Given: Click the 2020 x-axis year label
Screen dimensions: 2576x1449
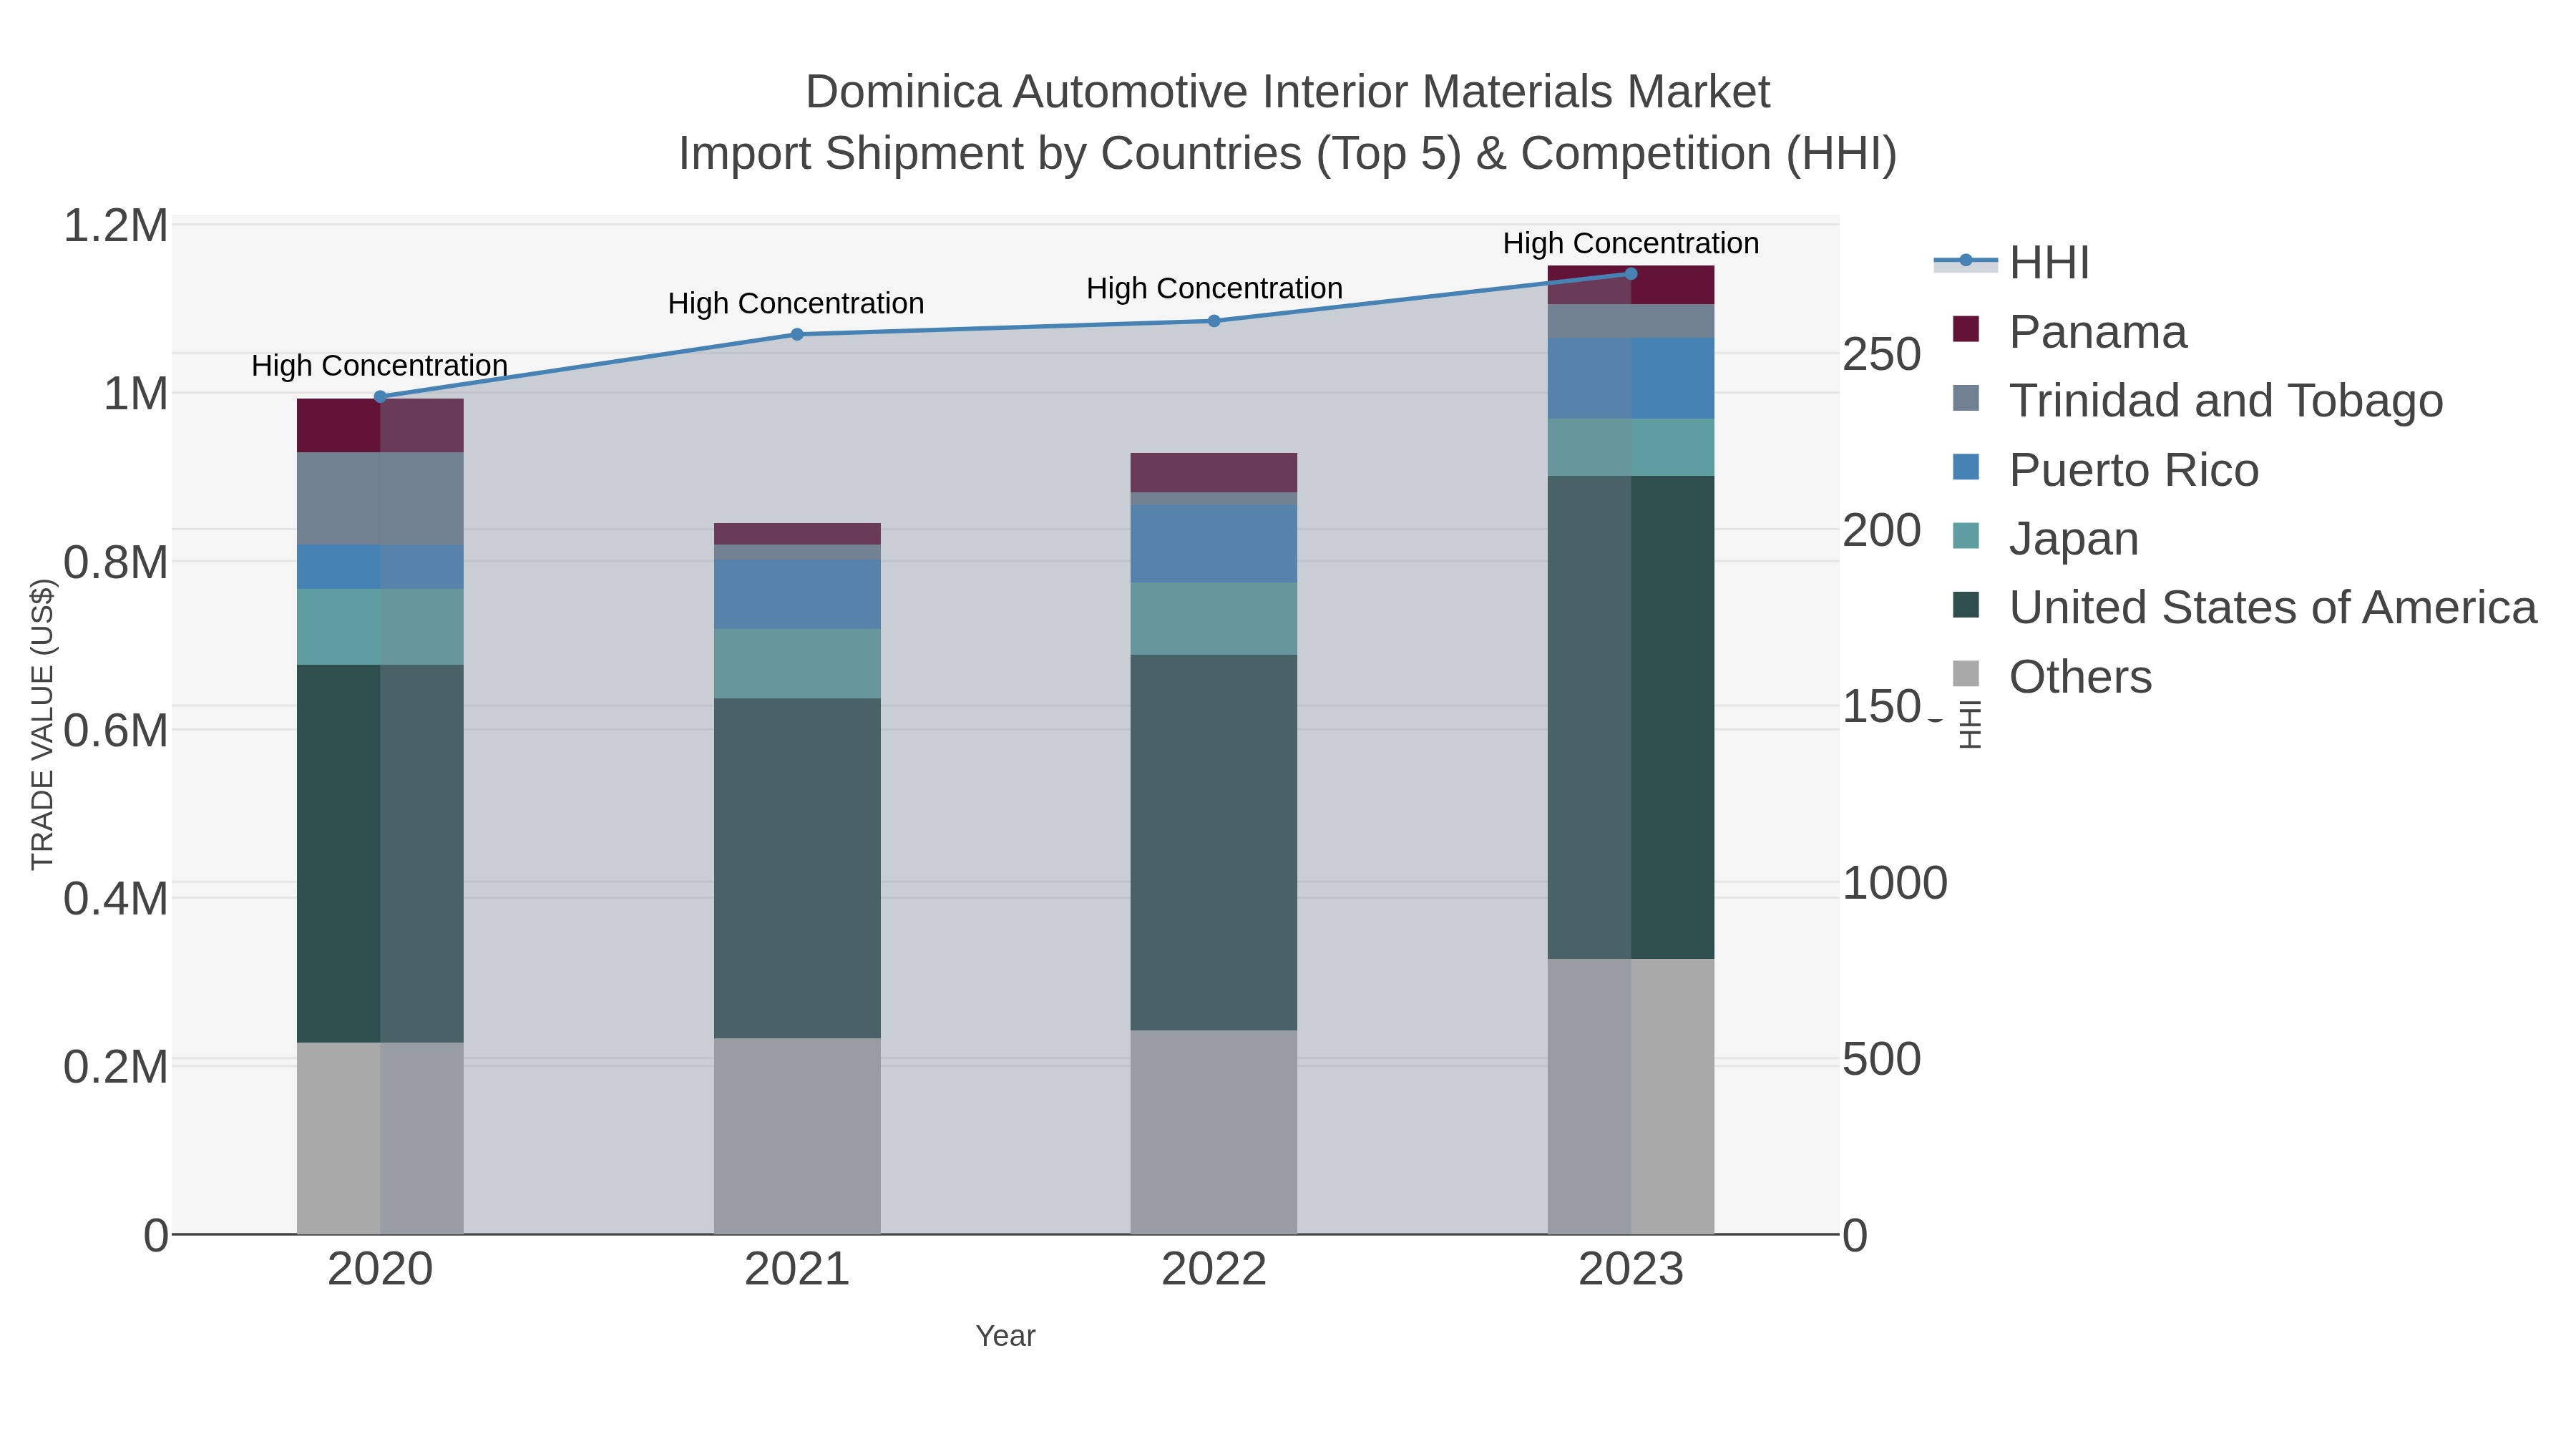Looking at the screenshot, I should [380, 1270].
